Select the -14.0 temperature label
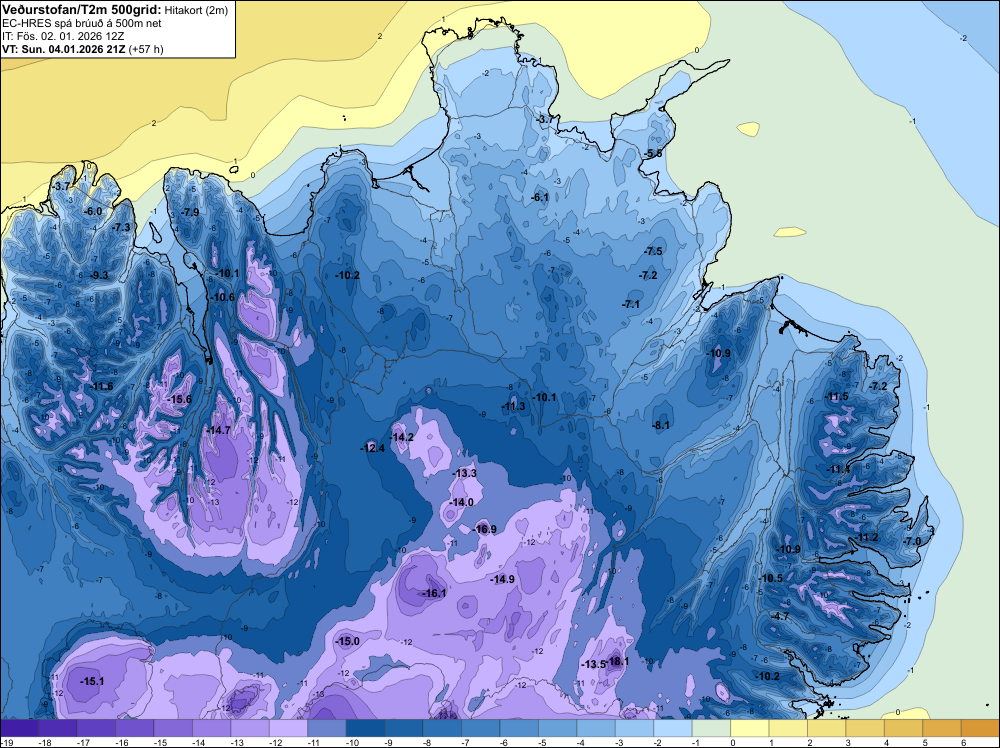Viewport: 1000px width, 748px height. (x=462, y=502)
